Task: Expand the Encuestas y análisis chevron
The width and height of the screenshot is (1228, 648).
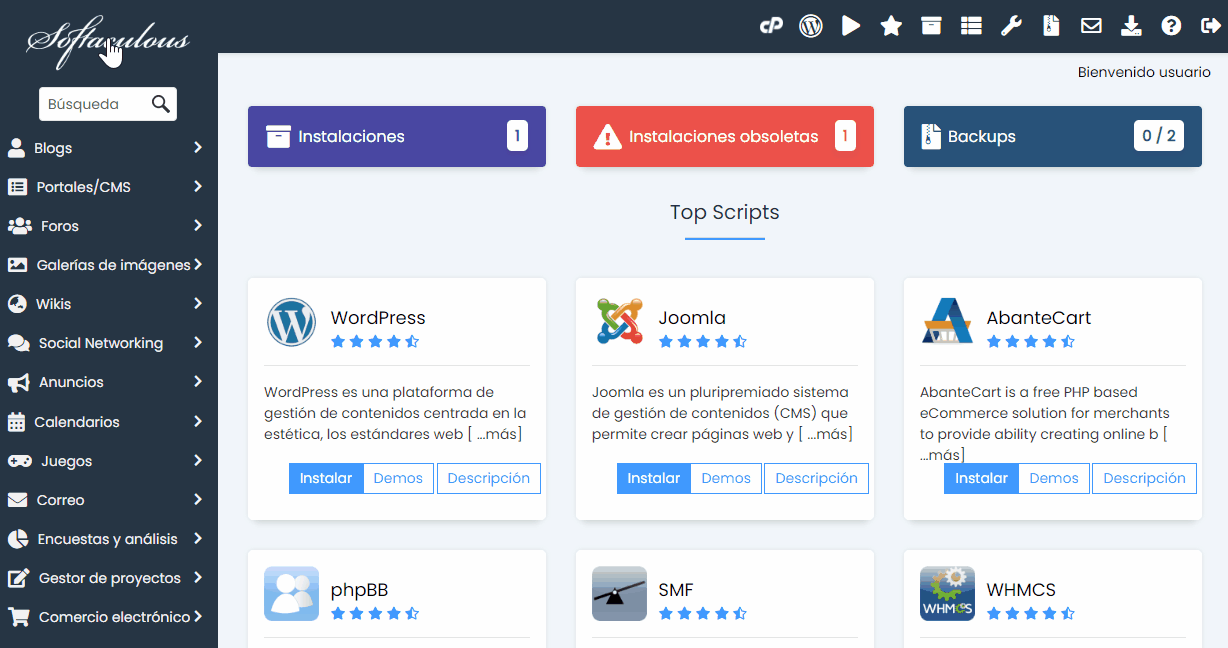Action: [198, 539]
